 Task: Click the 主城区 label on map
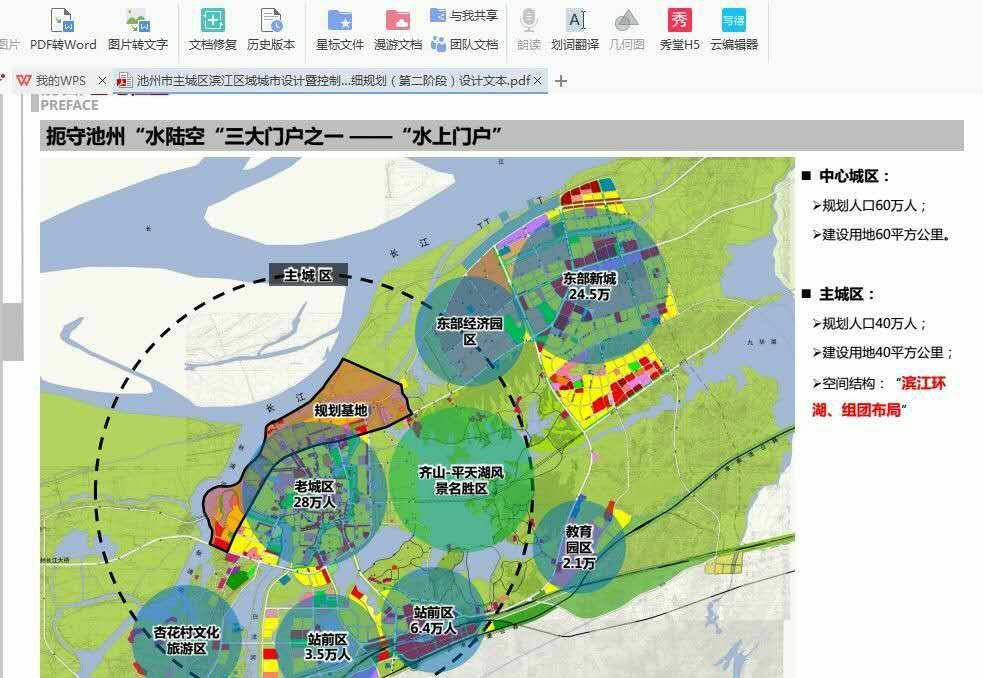pyautogui.click(x=308, y=275)
